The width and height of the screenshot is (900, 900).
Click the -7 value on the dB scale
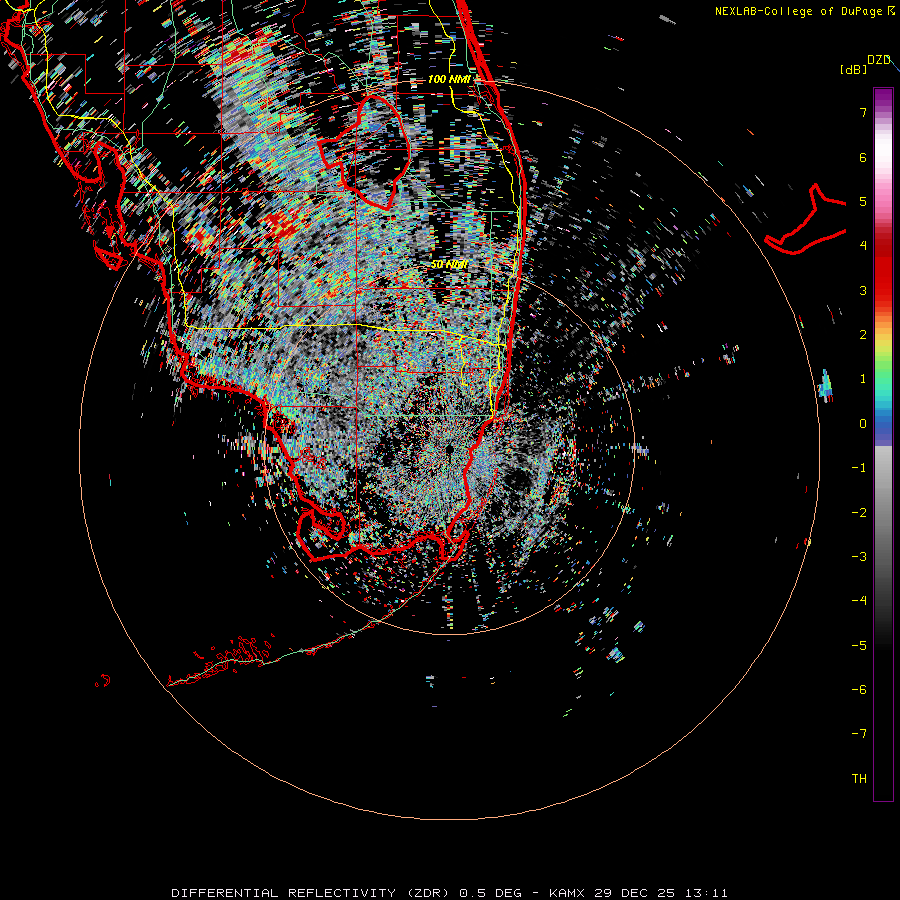pos(859,734)
